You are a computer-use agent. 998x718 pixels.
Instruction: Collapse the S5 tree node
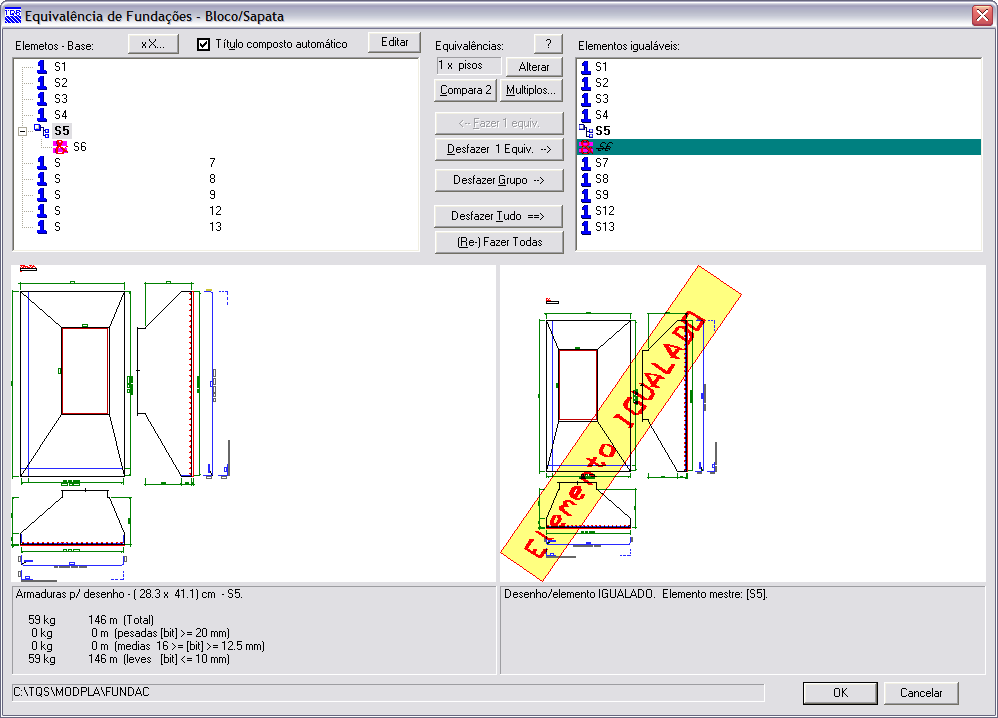point(22,131)
